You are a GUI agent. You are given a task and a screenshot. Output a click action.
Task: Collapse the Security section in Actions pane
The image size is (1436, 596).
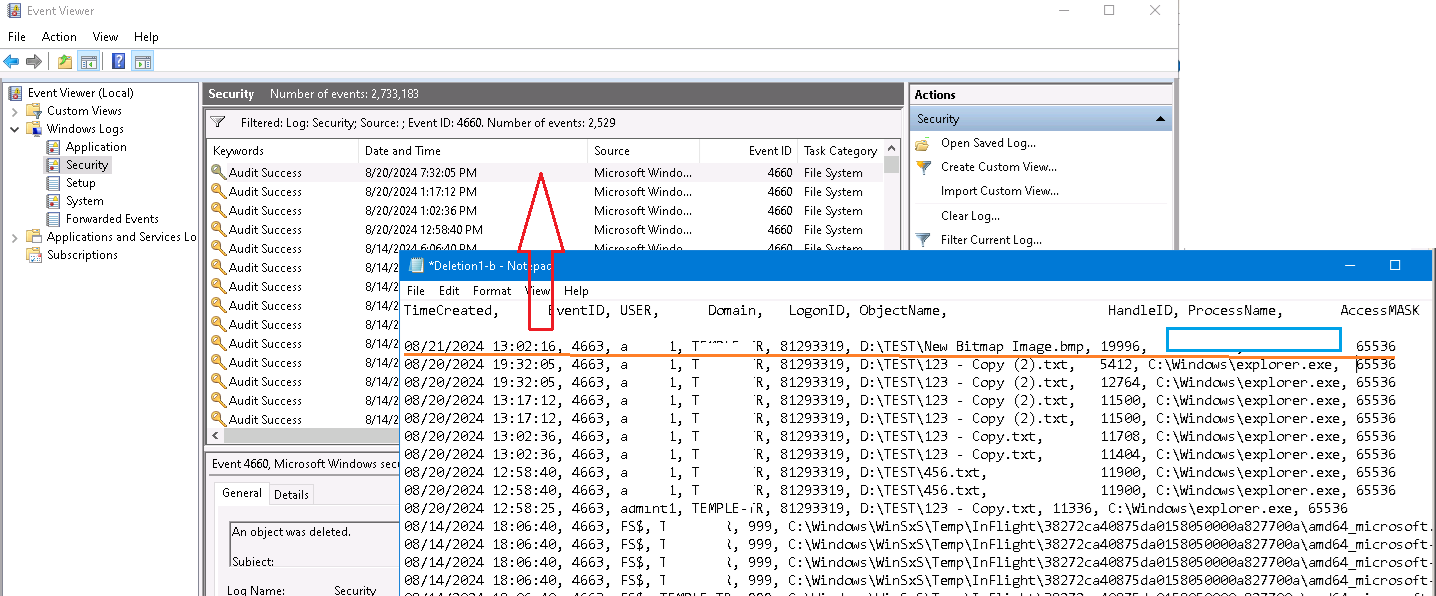coord(1160,119)
